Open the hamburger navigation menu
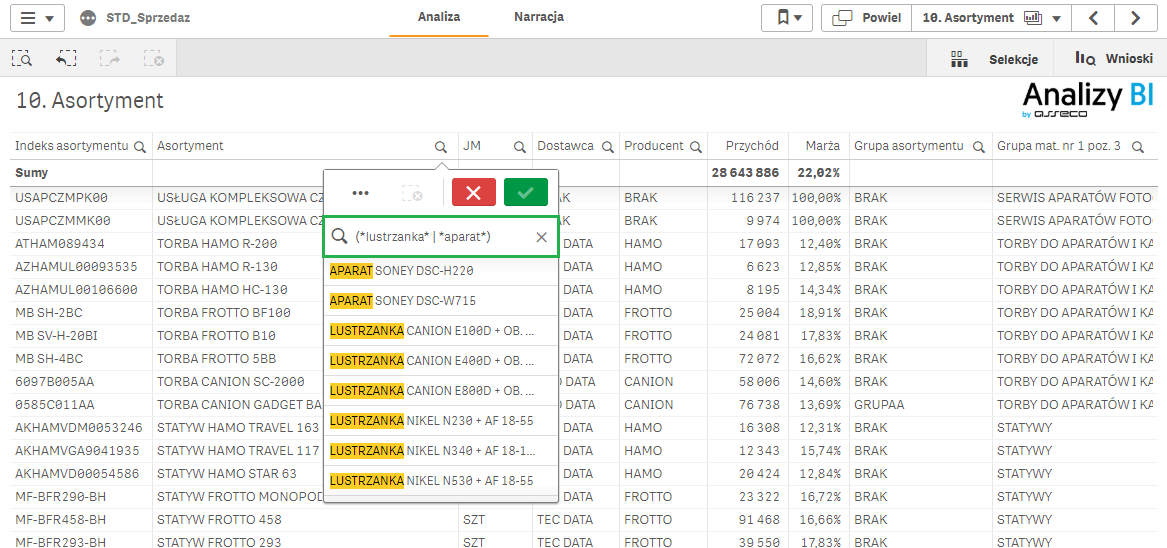Screen dimensions: 1167x548 point(37,18)
